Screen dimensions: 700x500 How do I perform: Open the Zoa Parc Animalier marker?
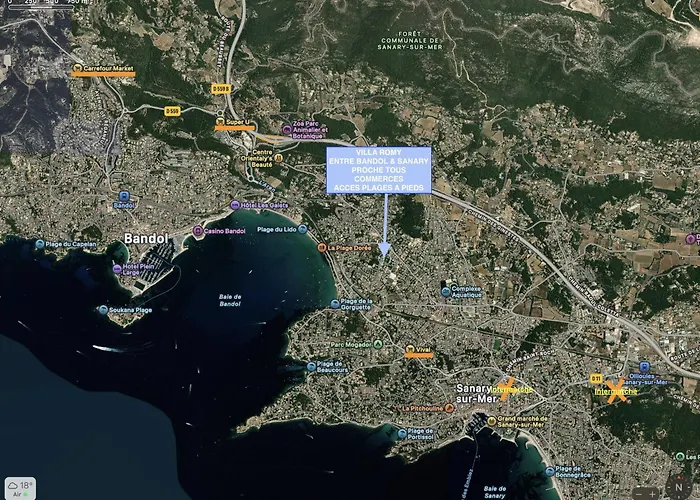[287, 128]
